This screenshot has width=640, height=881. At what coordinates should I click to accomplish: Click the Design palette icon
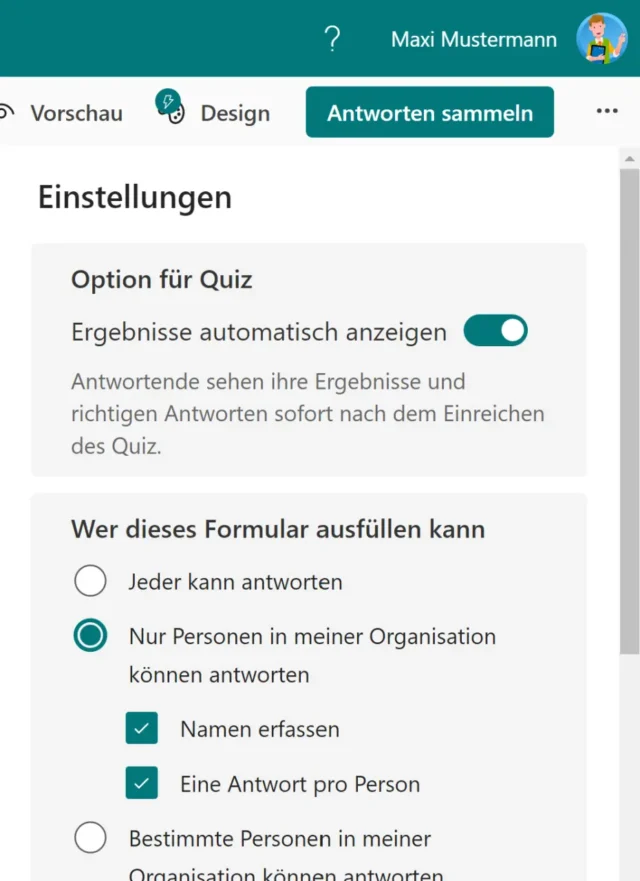170,108
